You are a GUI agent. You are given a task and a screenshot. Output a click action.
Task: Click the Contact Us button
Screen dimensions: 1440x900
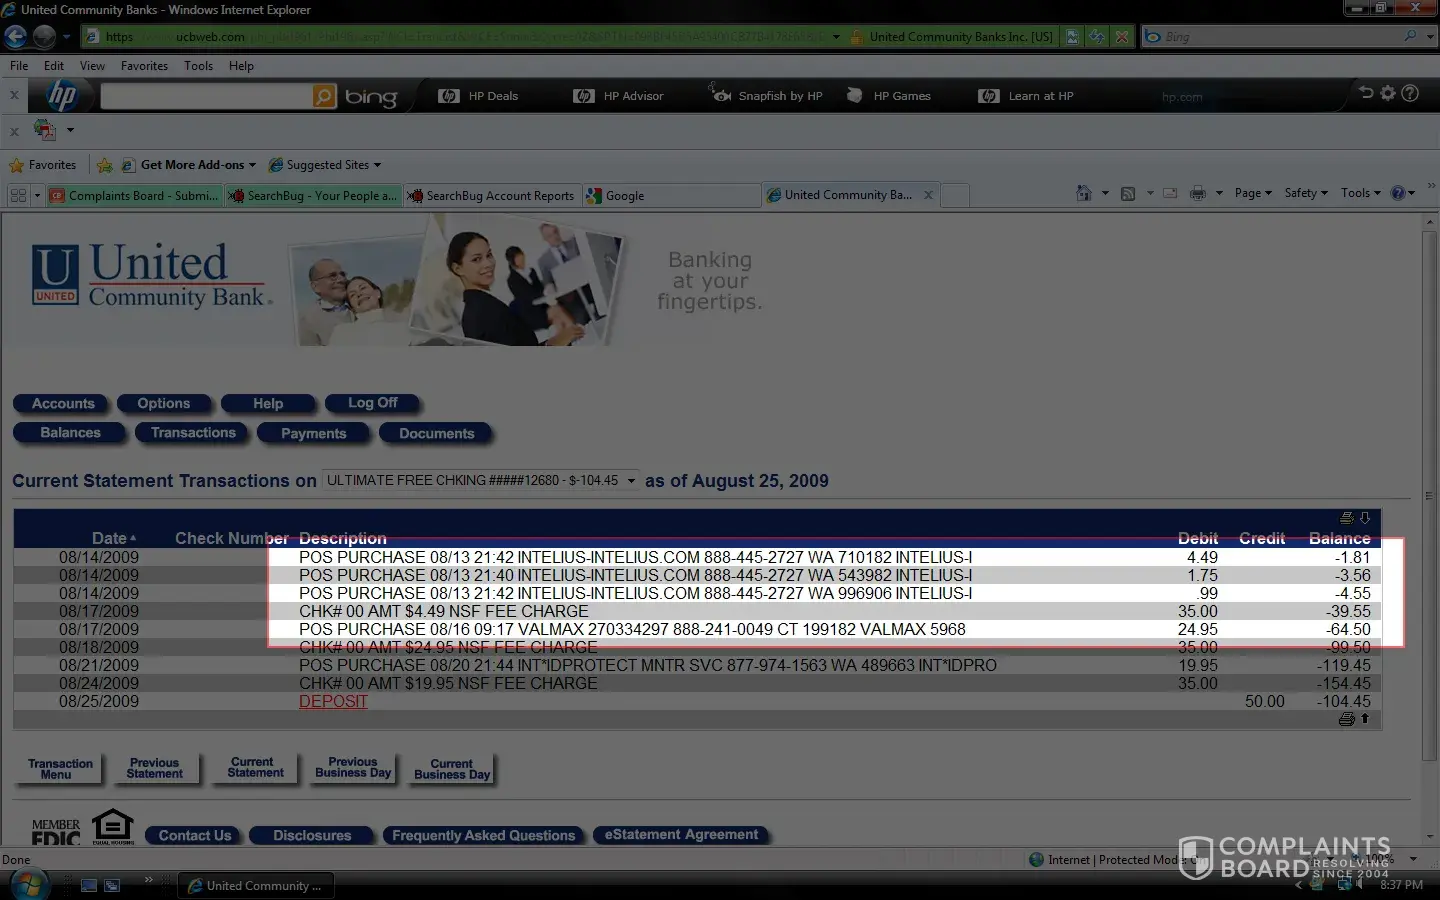click(194, 836)
